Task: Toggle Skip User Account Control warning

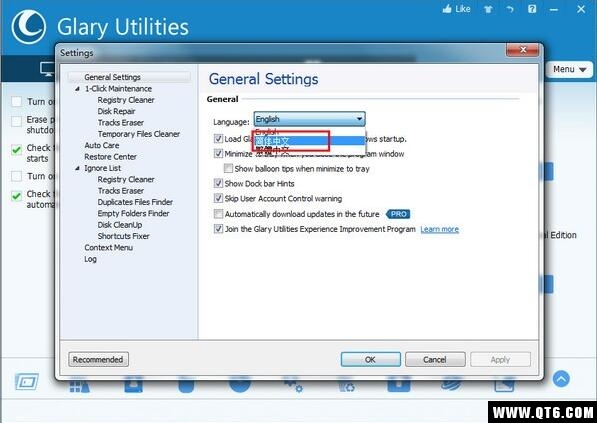Action: (x=218, y=198)
